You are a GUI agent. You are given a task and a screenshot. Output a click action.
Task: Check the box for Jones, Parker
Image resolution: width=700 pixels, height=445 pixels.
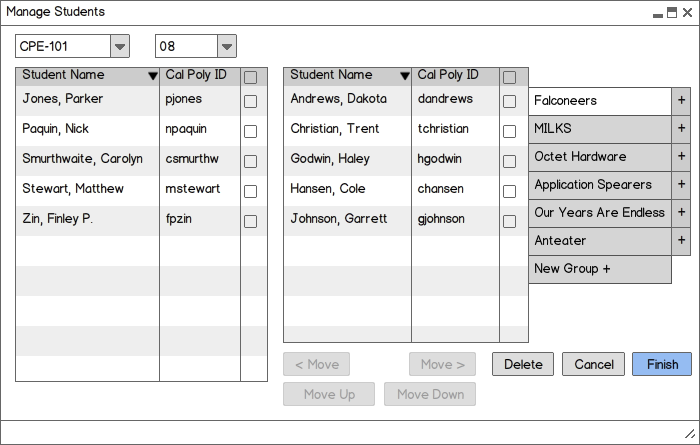click(250, 101)
